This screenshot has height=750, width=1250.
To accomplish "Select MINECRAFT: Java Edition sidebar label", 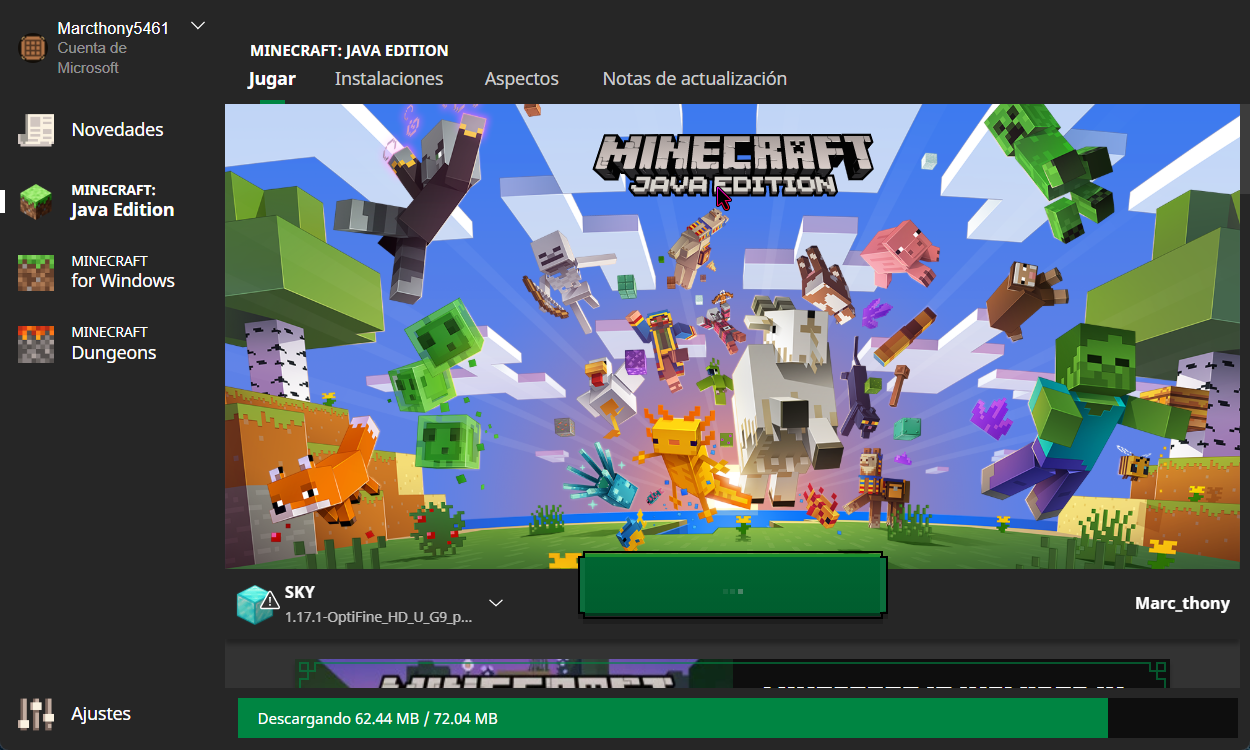I will click(122, 201).
